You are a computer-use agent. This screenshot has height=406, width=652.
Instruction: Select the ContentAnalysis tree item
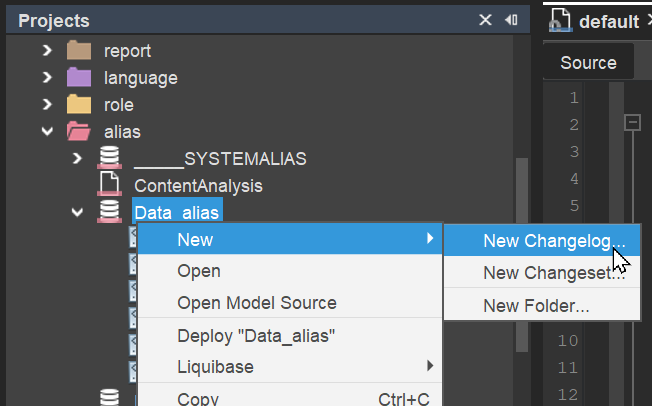click(x=198, y=186)
